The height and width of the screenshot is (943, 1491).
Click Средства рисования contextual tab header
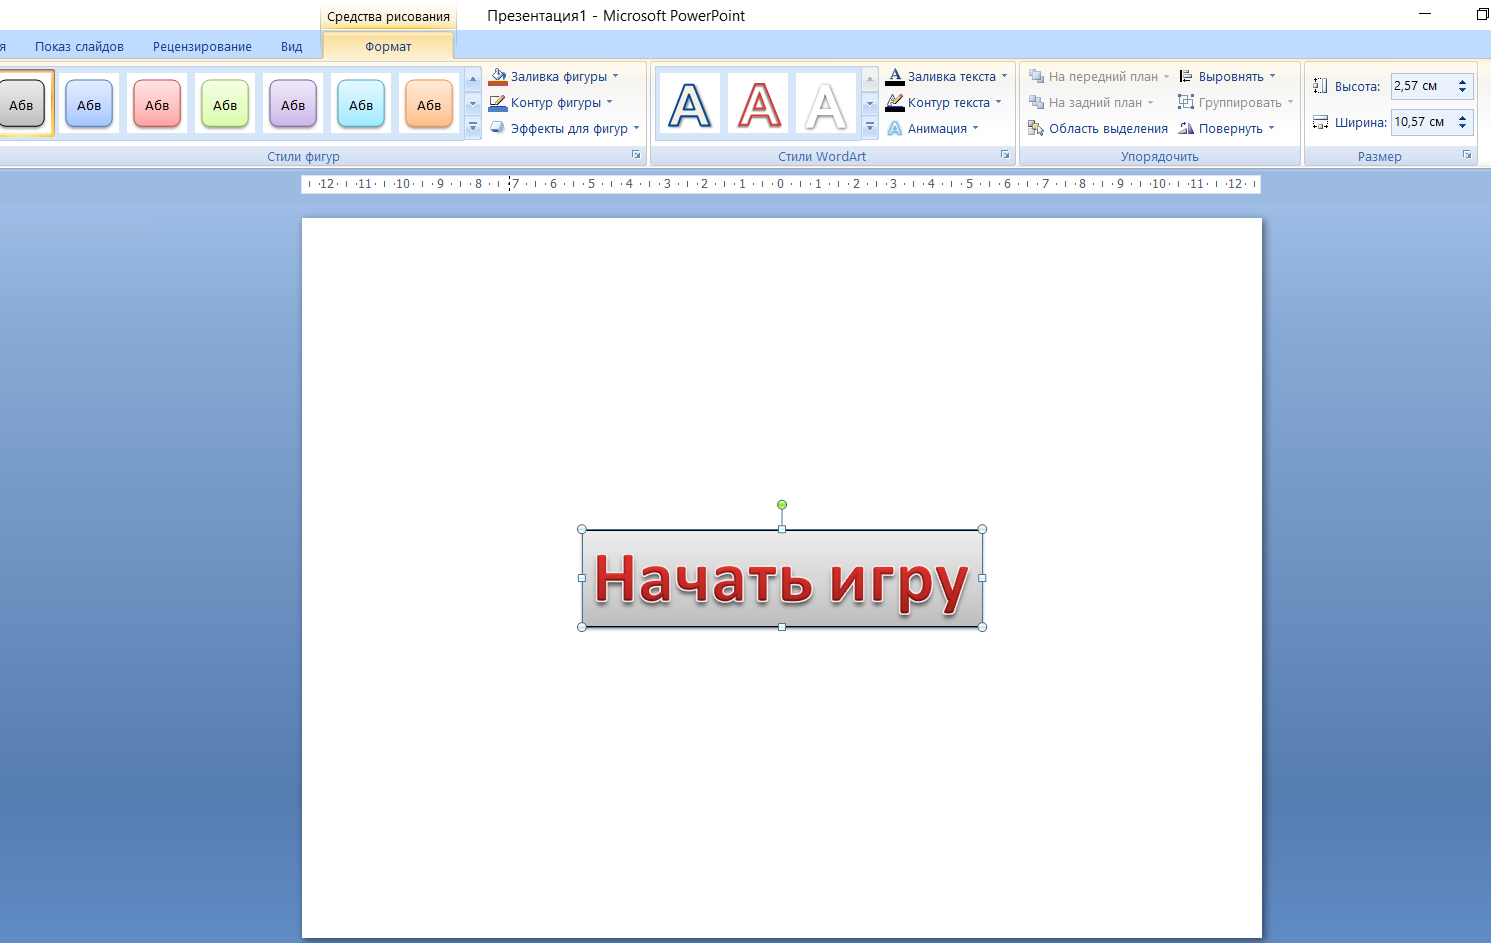[388, 16]
